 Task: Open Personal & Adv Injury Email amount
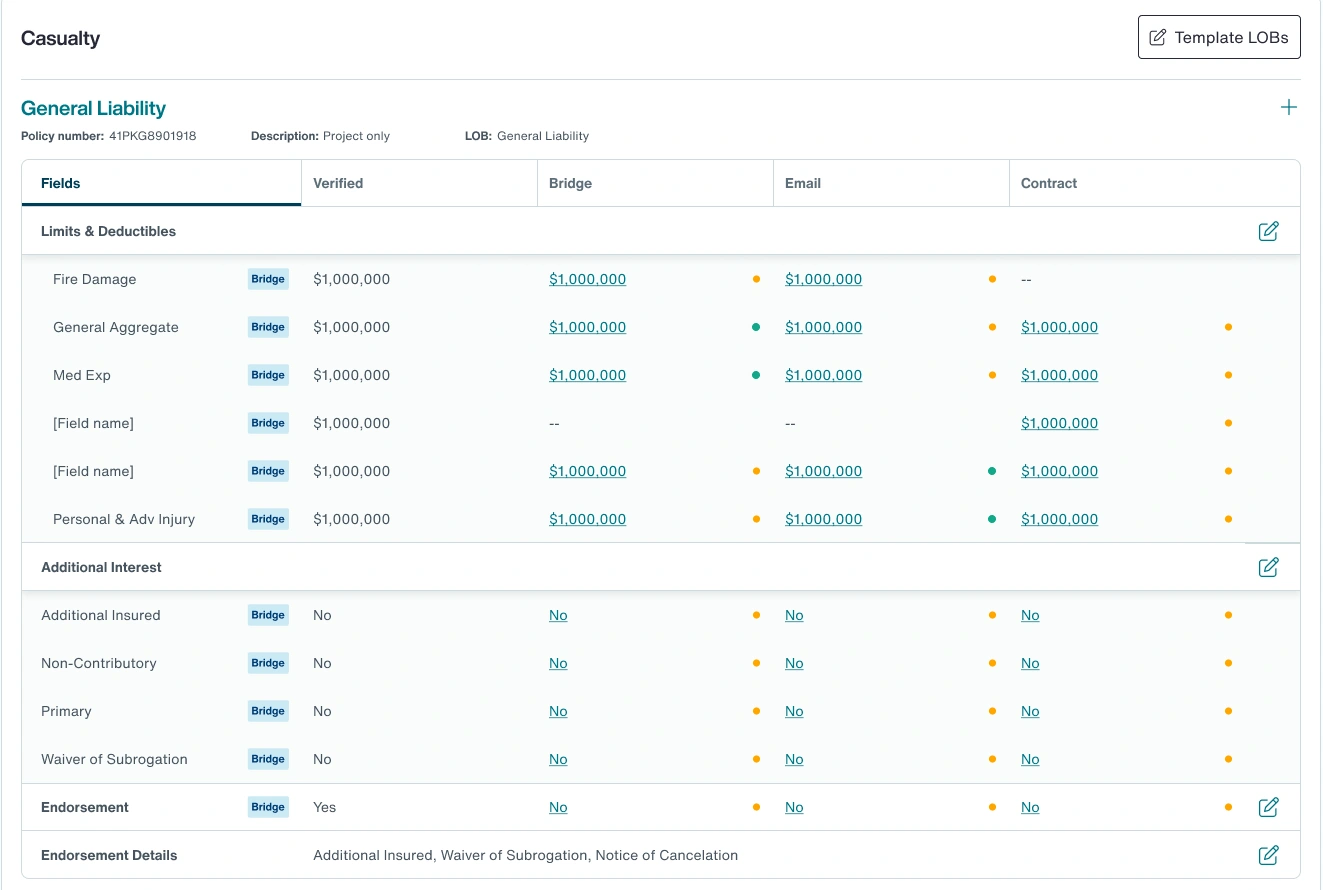pyautogui.click(x=823, y=519)
